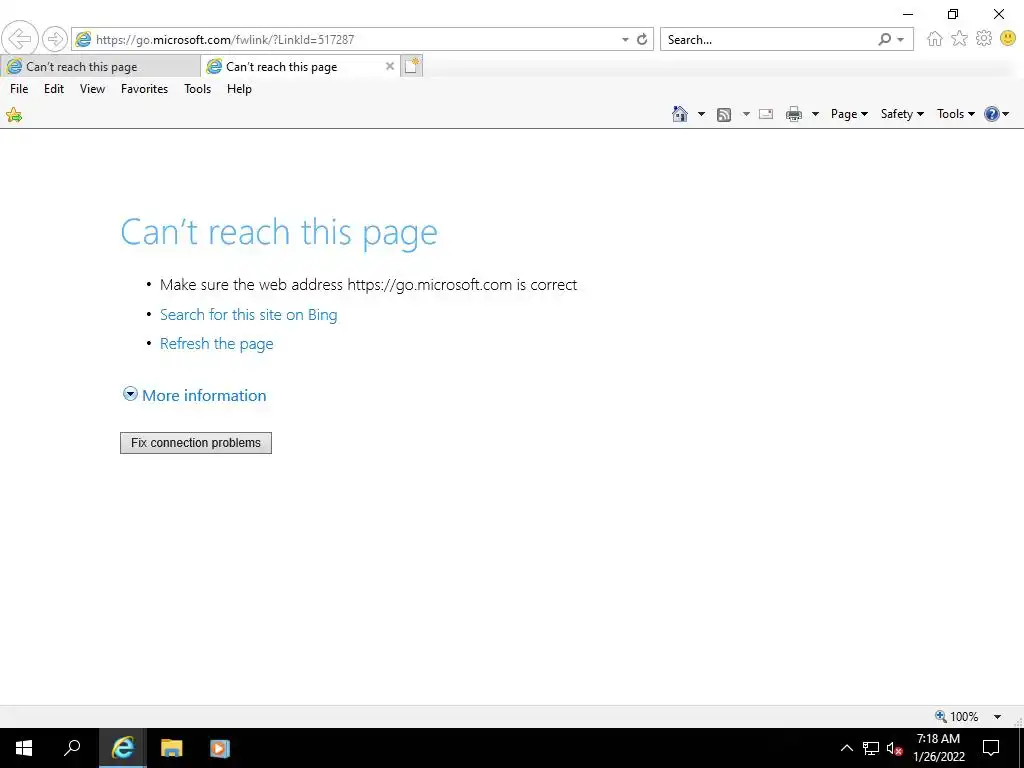1024x768 pixels.
Task: Expand feeds dropdown arrow
Action: (x=746, y=114)
